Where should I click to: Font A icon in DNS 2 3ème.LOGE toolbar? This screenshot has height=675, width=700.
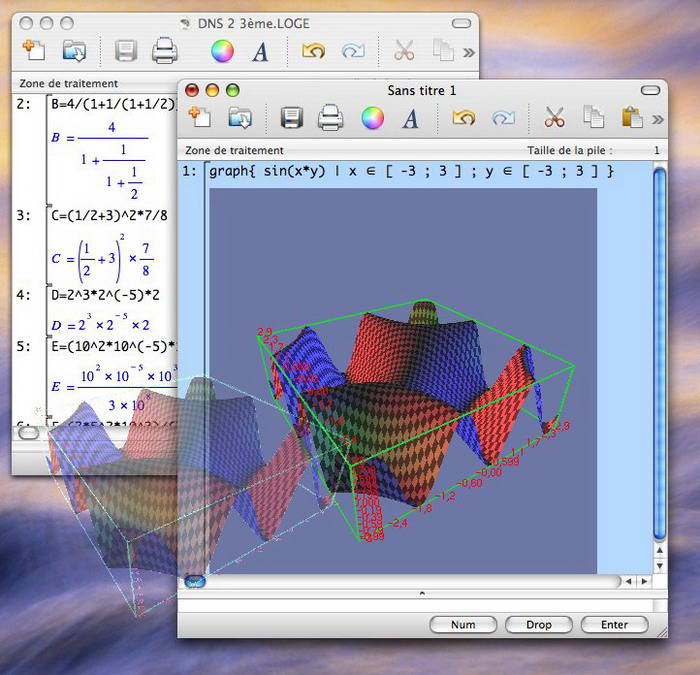tap(260, 51)
